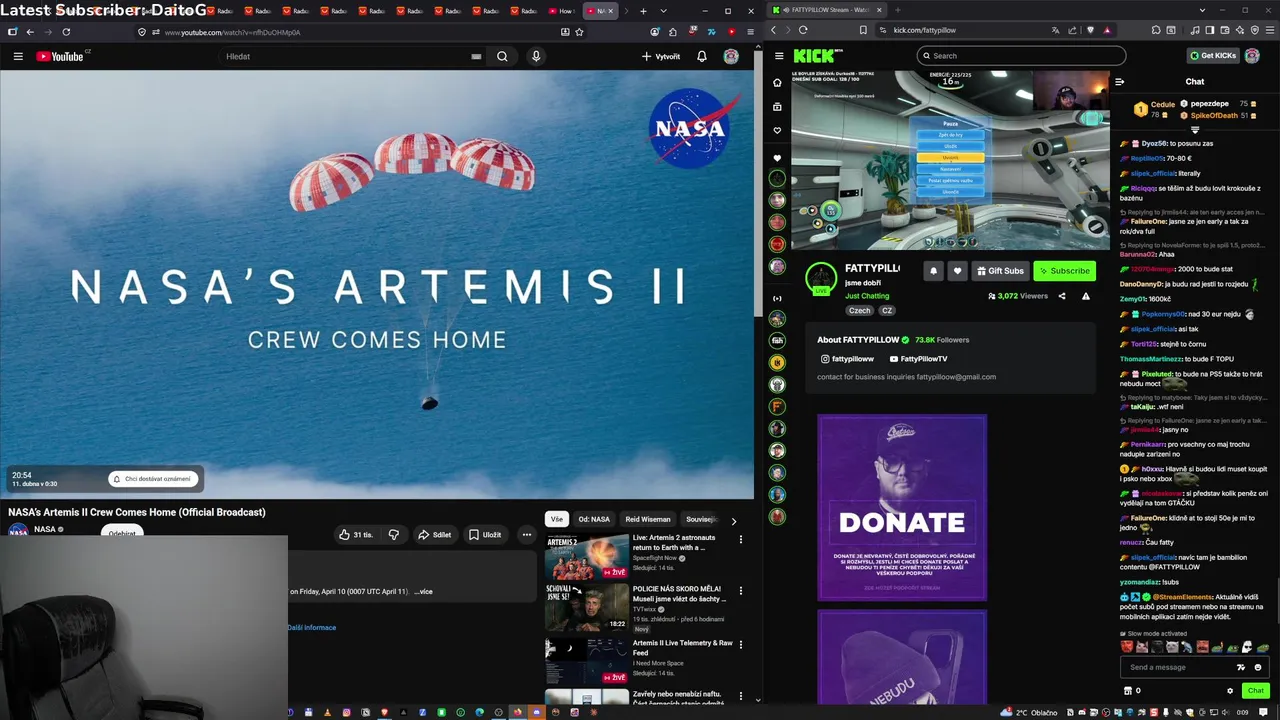The image size is (1280, 720).
Task: Open the YouTube hamburger guide menu
Action: click(18, 56)
